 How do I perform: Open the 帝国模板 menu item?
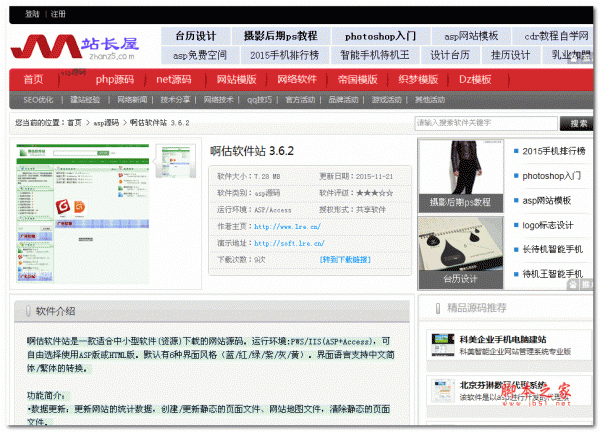point(357,80)
